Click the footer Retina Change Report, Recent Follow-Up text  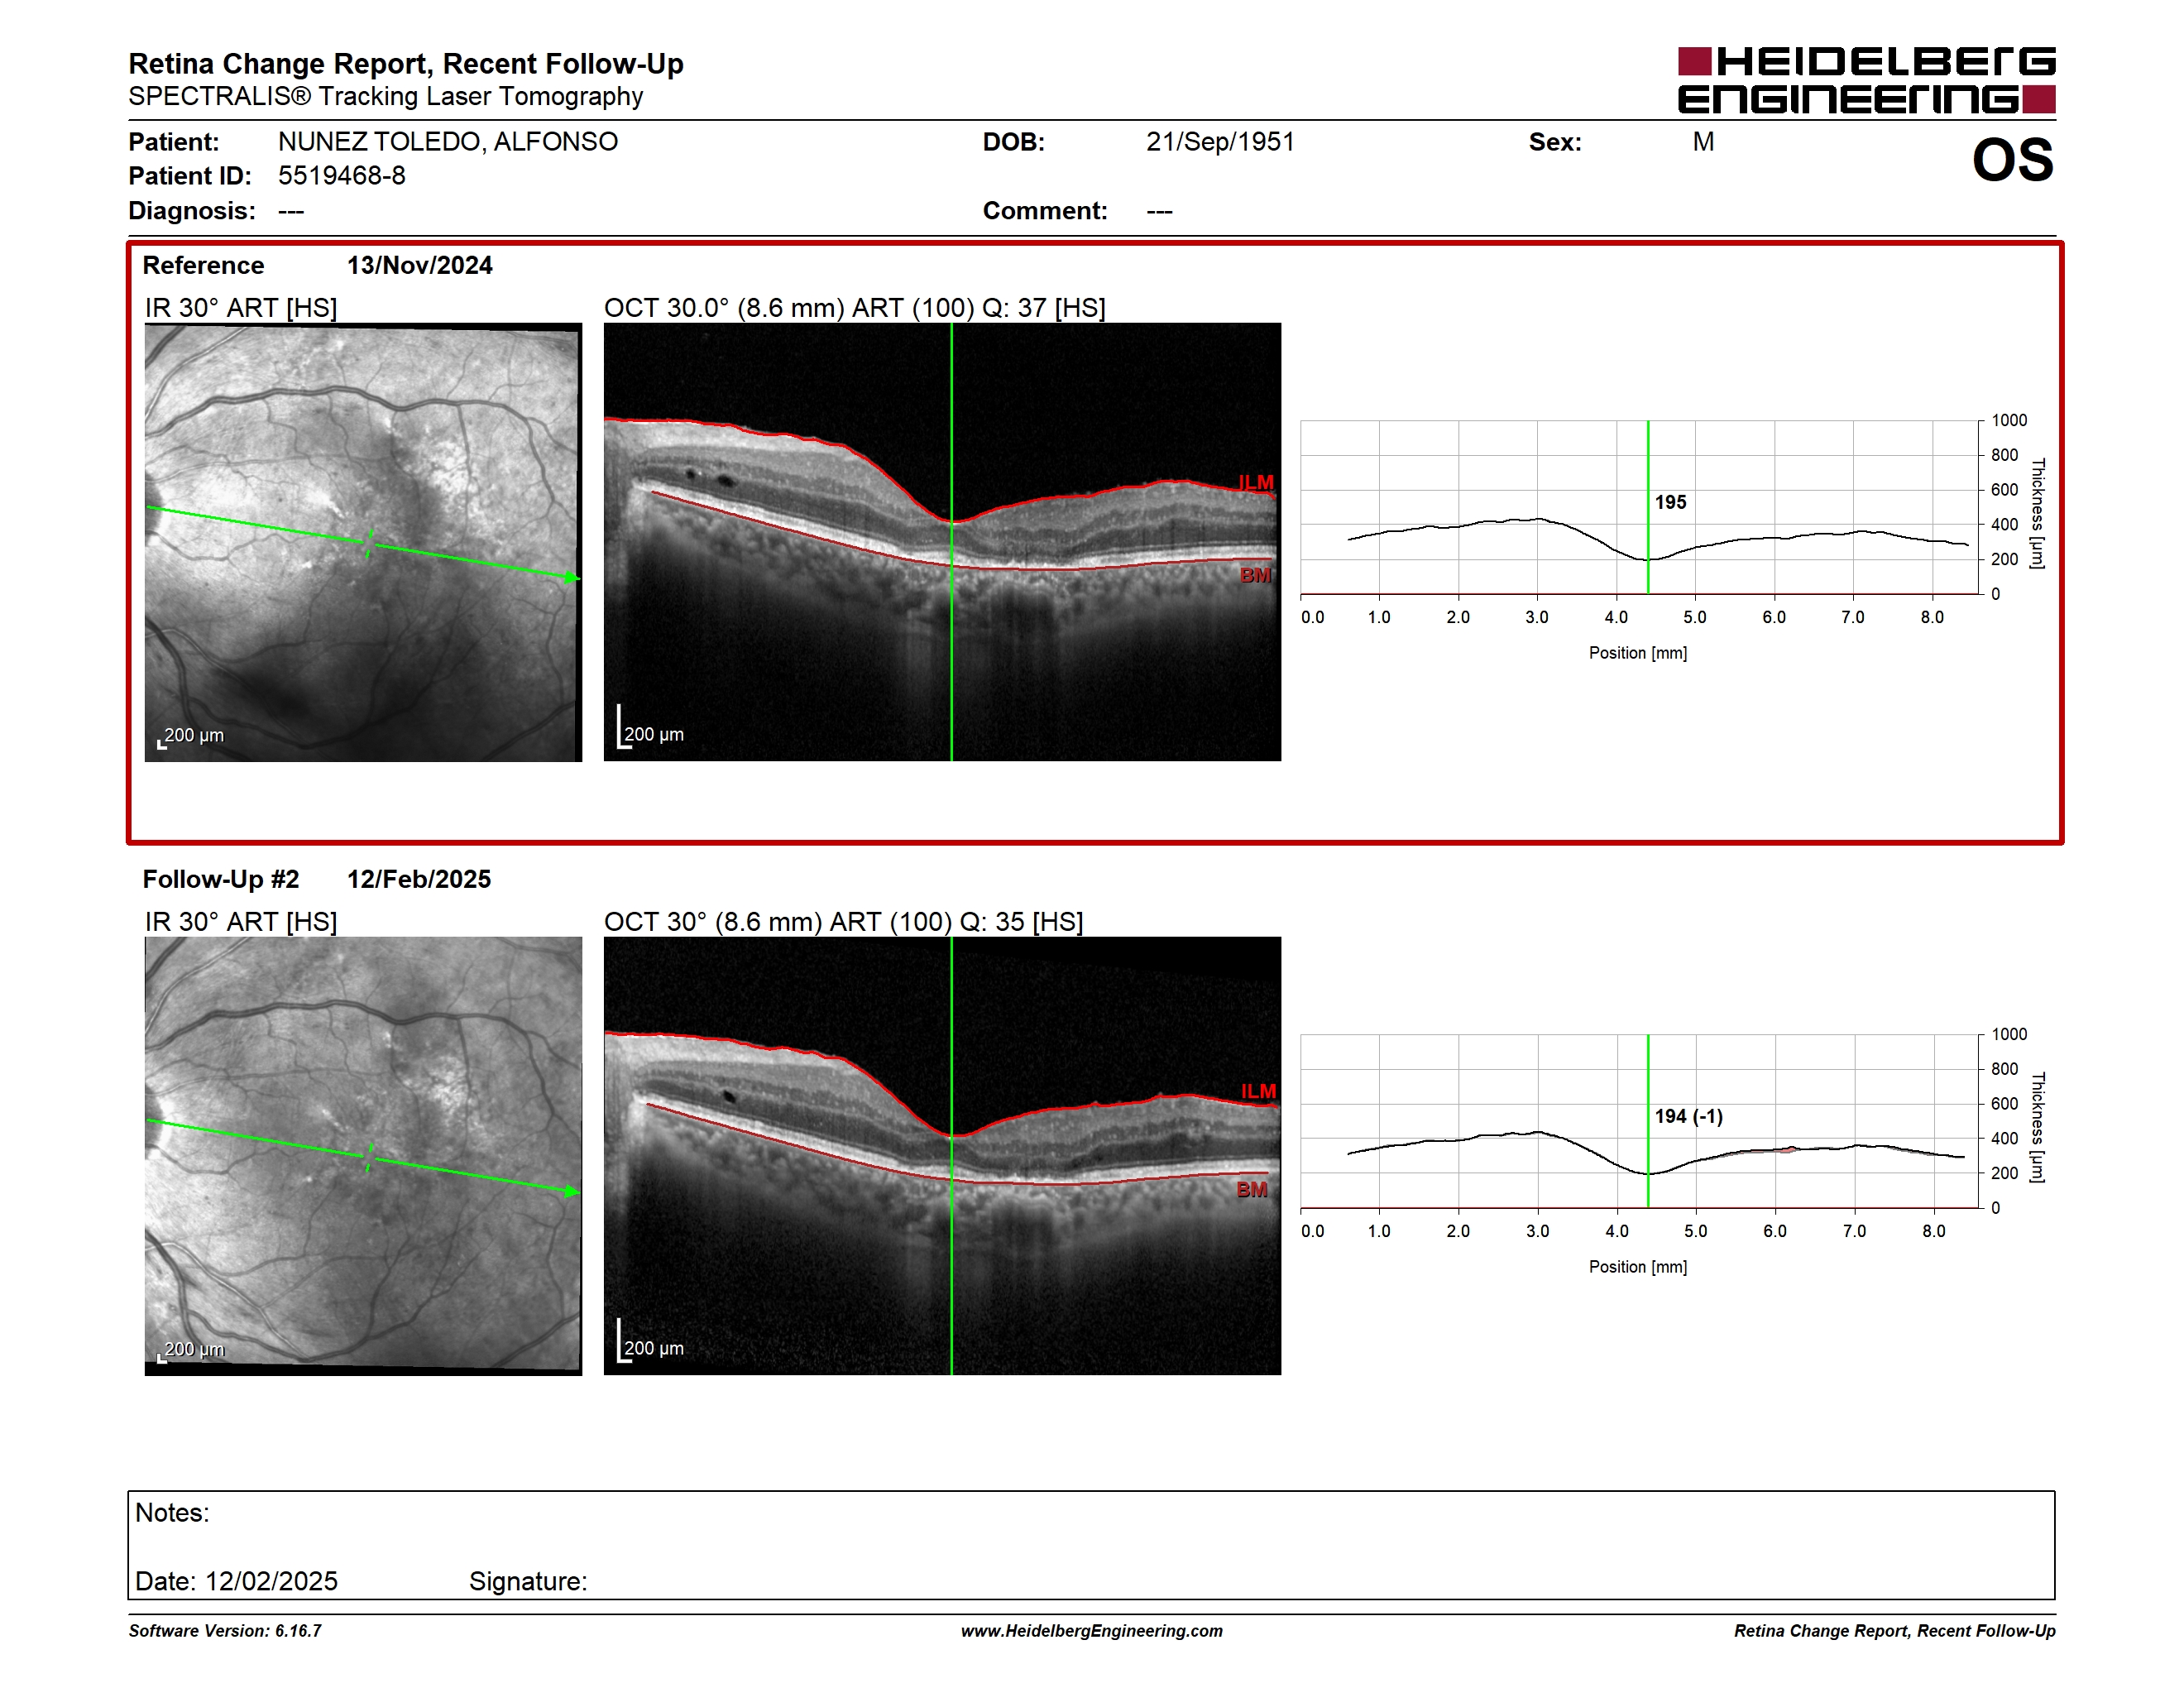(1895, 1631)
